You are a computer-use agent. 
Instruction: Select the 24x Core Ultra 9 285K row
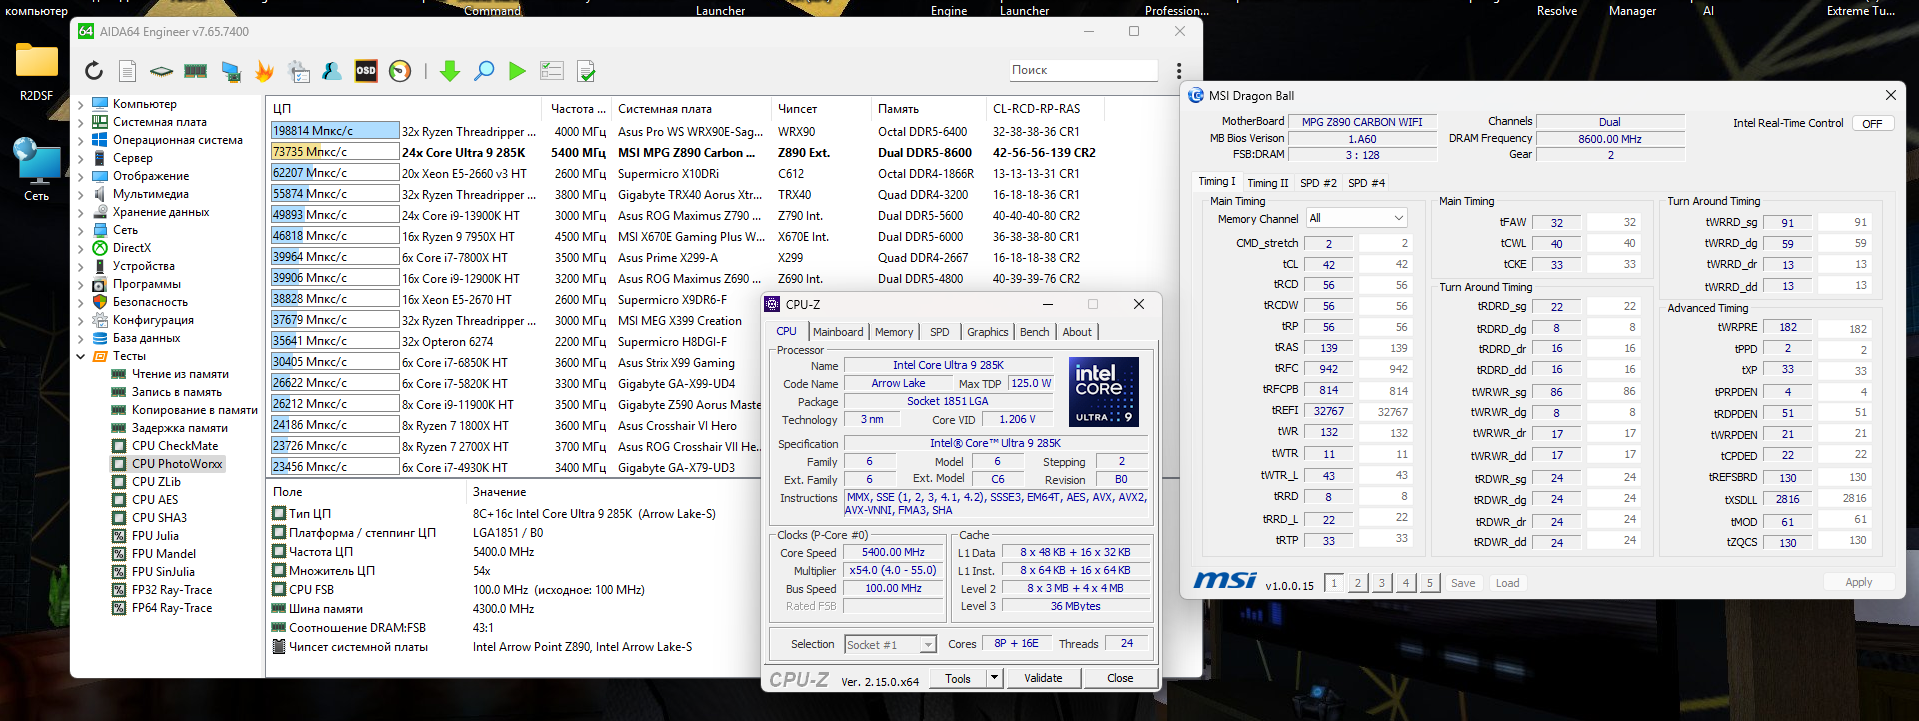pos(684,153)
